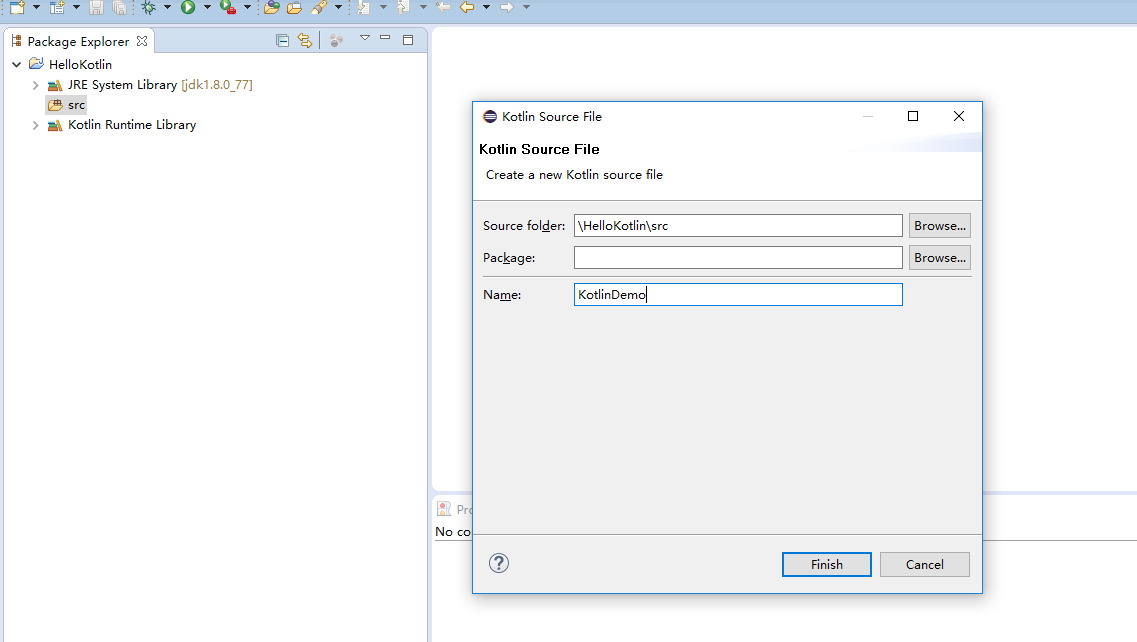The image size is (1137, 642).
Task: Open dialog help question mark icon
Action: click(499, 563)
